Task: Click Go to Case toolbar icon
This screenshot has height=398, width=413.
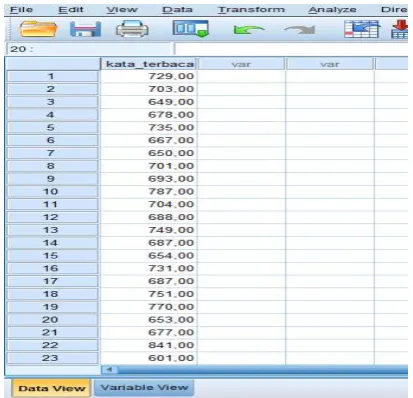Action: [x=362, y=29]
